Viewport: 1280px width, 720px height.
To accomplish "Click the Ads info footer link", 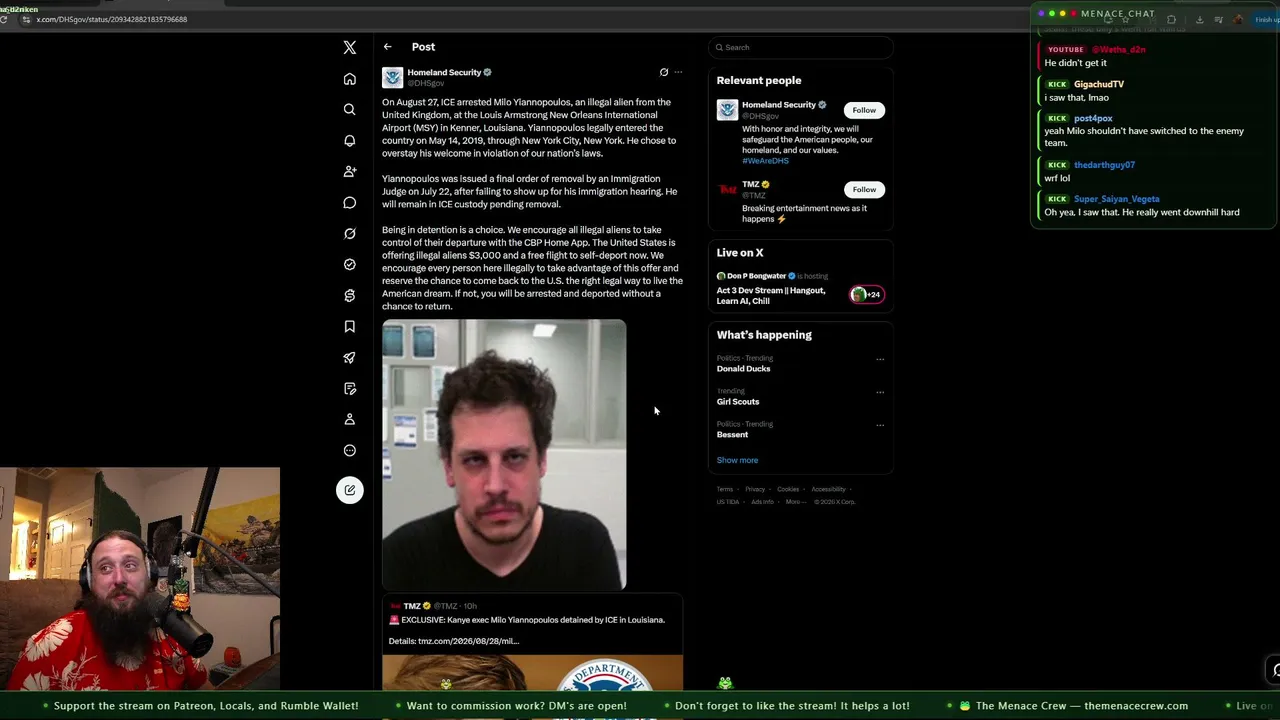I will tap(762, 501).
